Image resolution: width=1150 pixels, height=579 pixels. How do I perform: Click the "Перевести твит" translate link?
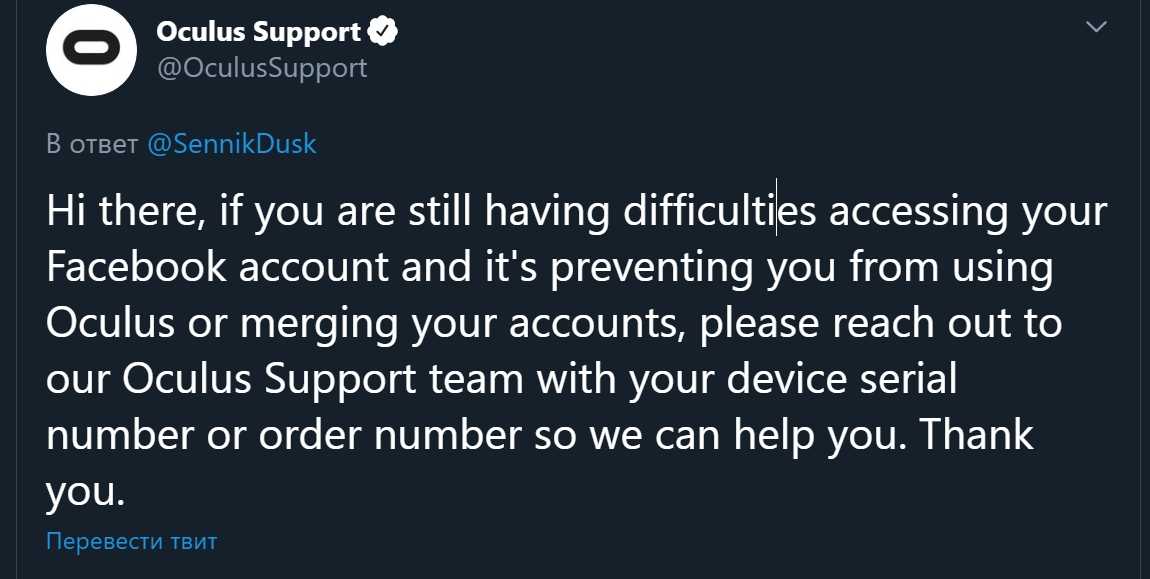tap(131, 542)
